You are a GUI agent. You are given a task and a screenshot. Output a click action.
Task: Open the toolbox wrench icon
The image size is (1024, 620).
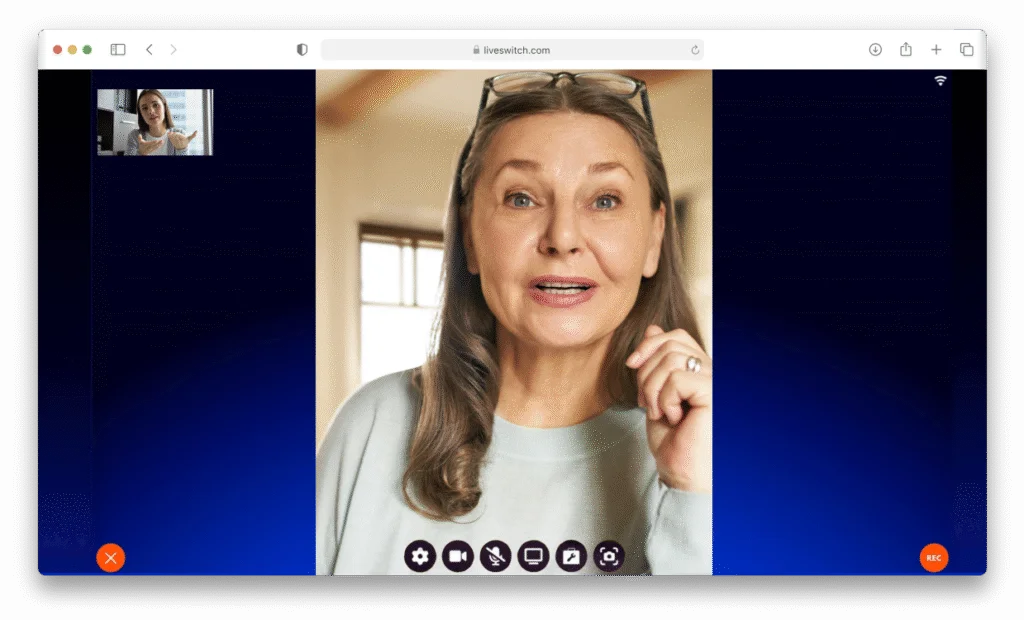pos(571,557)
